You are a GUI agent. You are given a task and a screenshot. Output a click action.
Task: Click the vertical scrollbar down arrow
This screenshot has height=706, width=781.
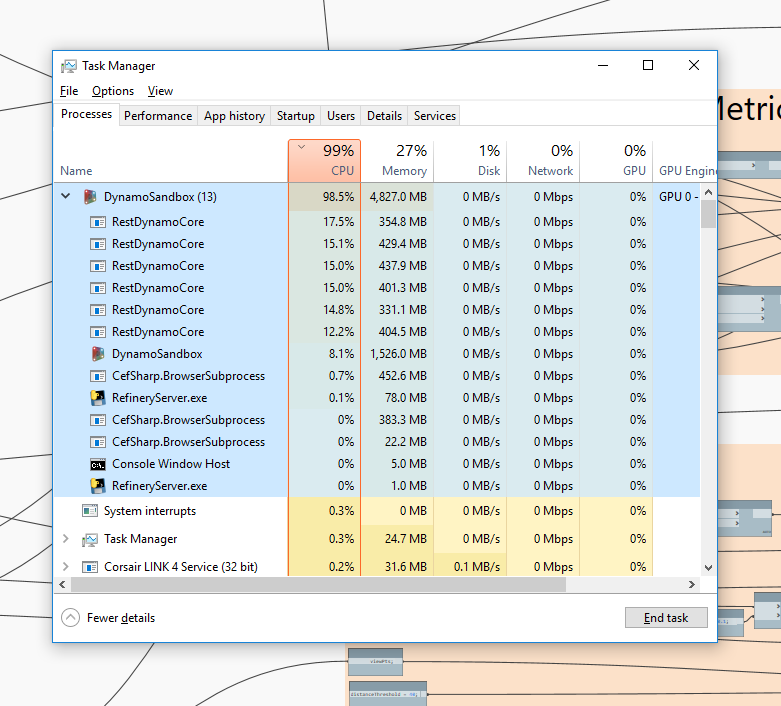[x=708, y=567]
